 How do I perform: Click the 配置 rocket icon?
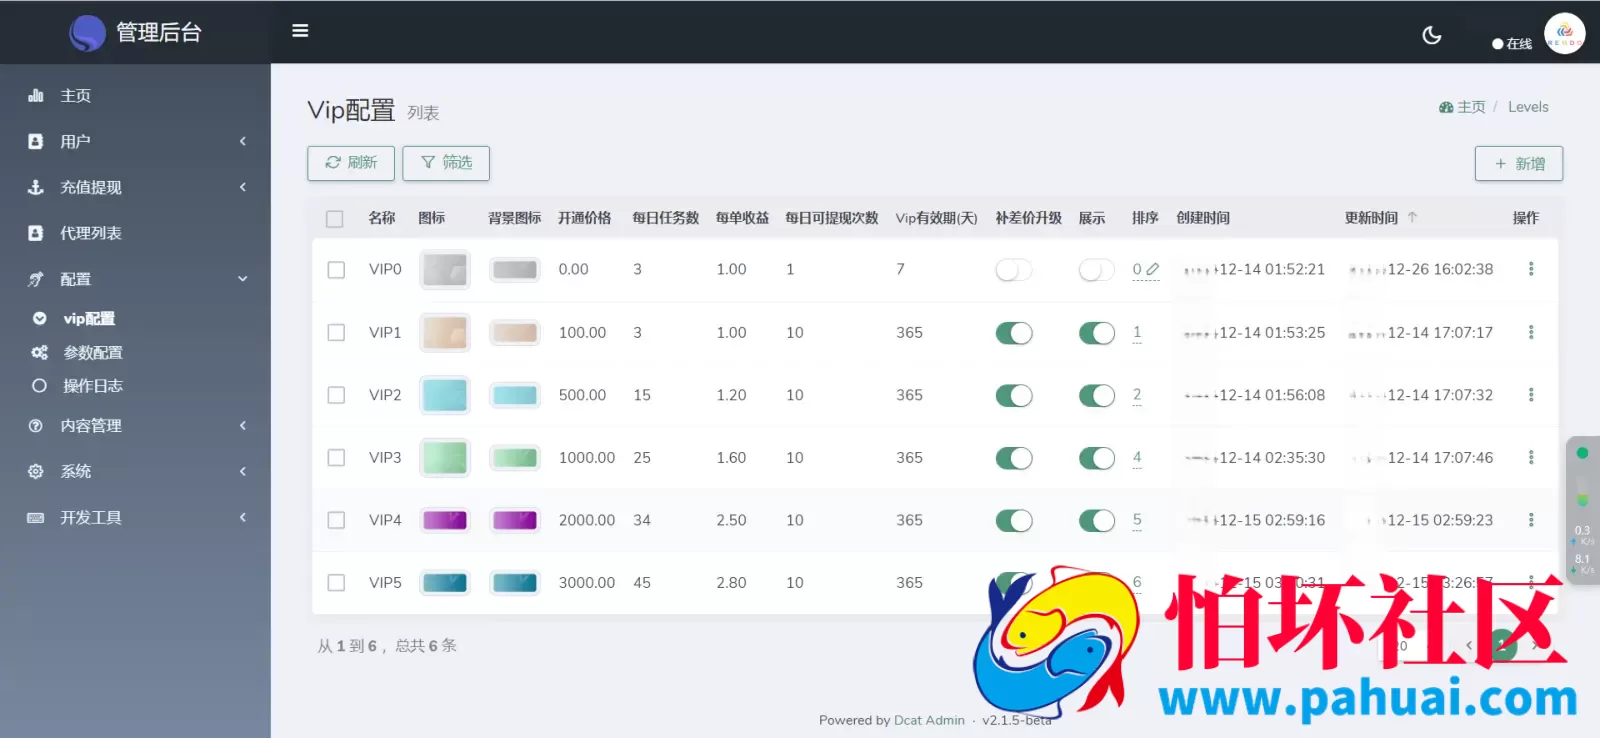(36, 279)
